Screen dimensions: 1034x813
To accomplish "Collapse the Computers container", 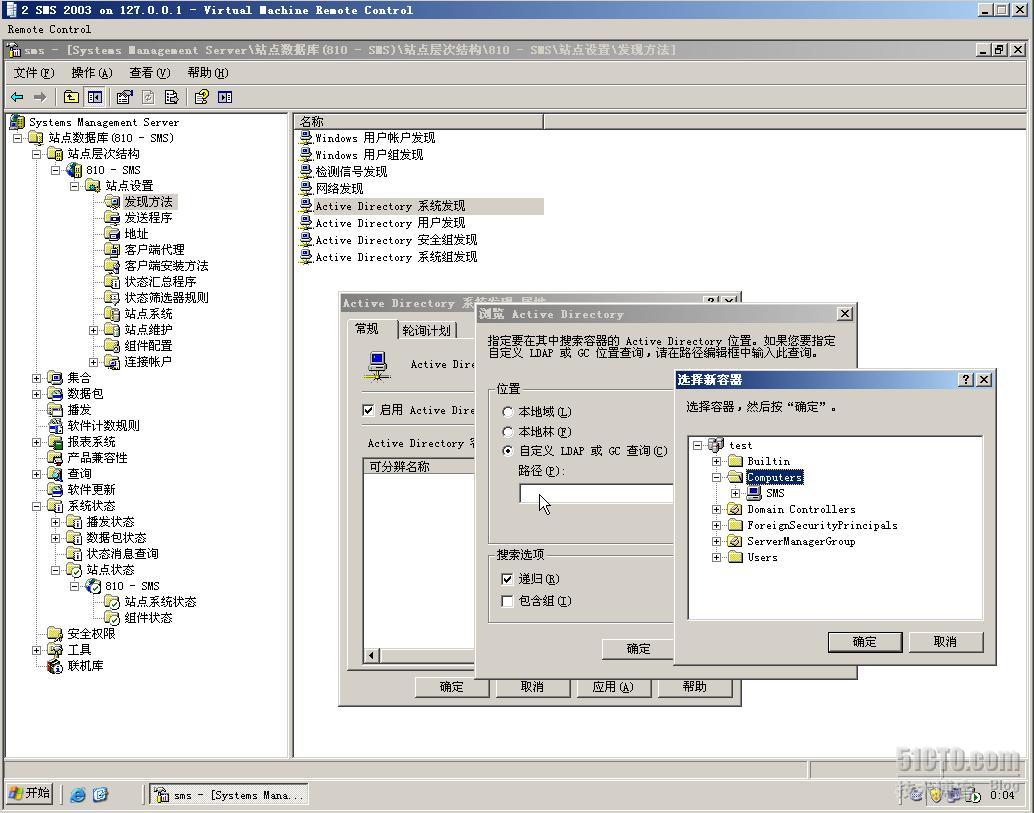I will (x=717, y=477).
